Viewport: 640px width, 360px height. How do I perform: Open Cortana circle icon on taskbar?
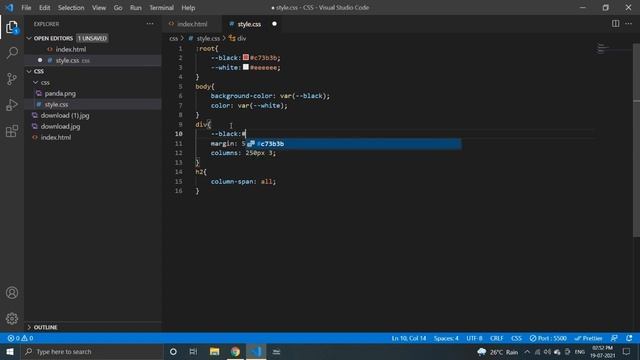(173, 351)
